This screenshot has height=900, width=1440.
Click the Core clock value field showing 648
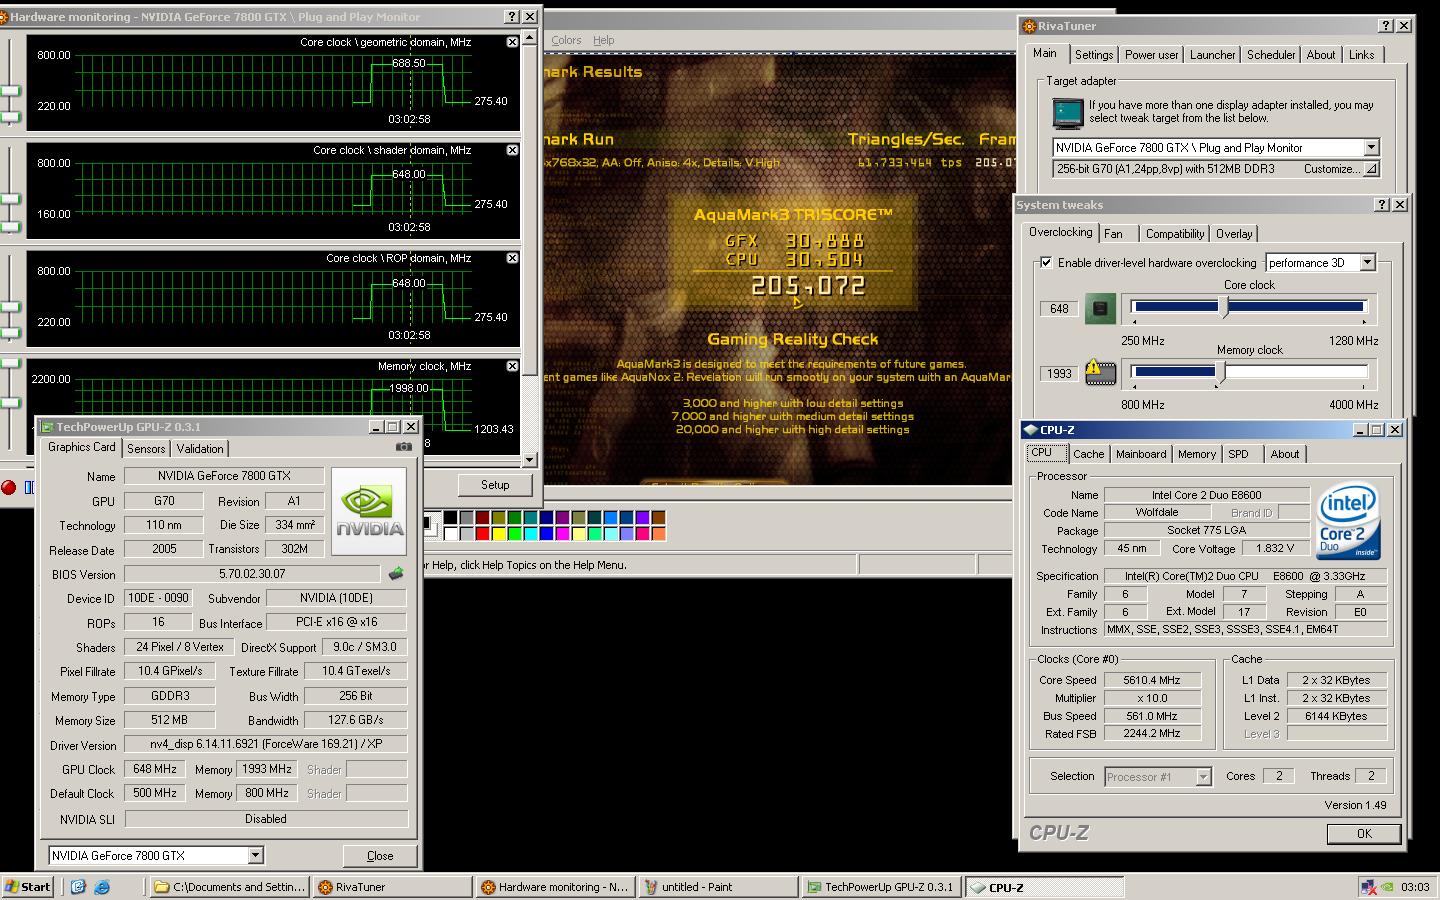pos(1059,308)
